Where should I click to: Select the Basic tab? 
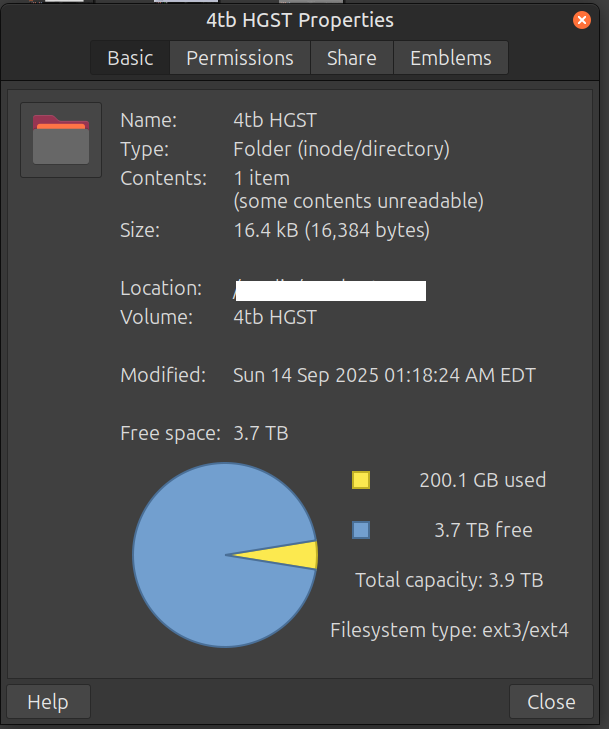(x=130, y=58)
